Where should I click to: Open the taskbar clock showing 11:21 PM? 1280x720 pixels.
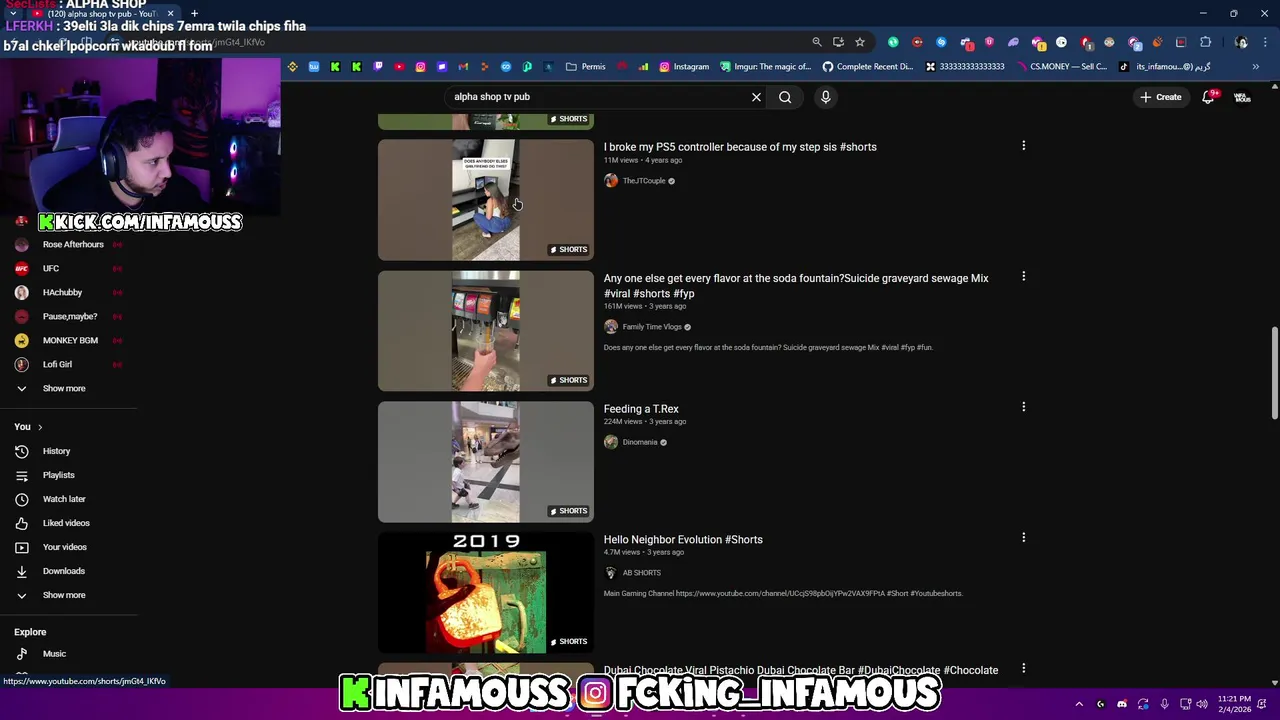coord(1234,704)
